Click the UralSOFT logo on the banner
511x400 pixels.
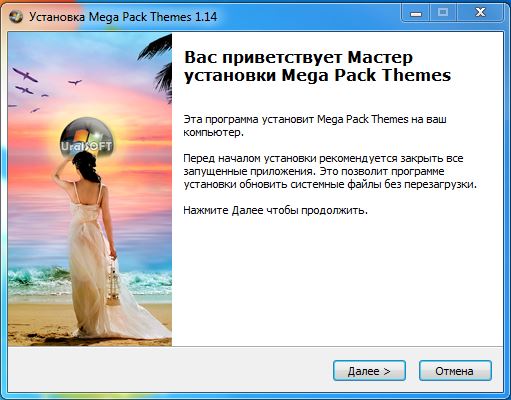(87, 138)
